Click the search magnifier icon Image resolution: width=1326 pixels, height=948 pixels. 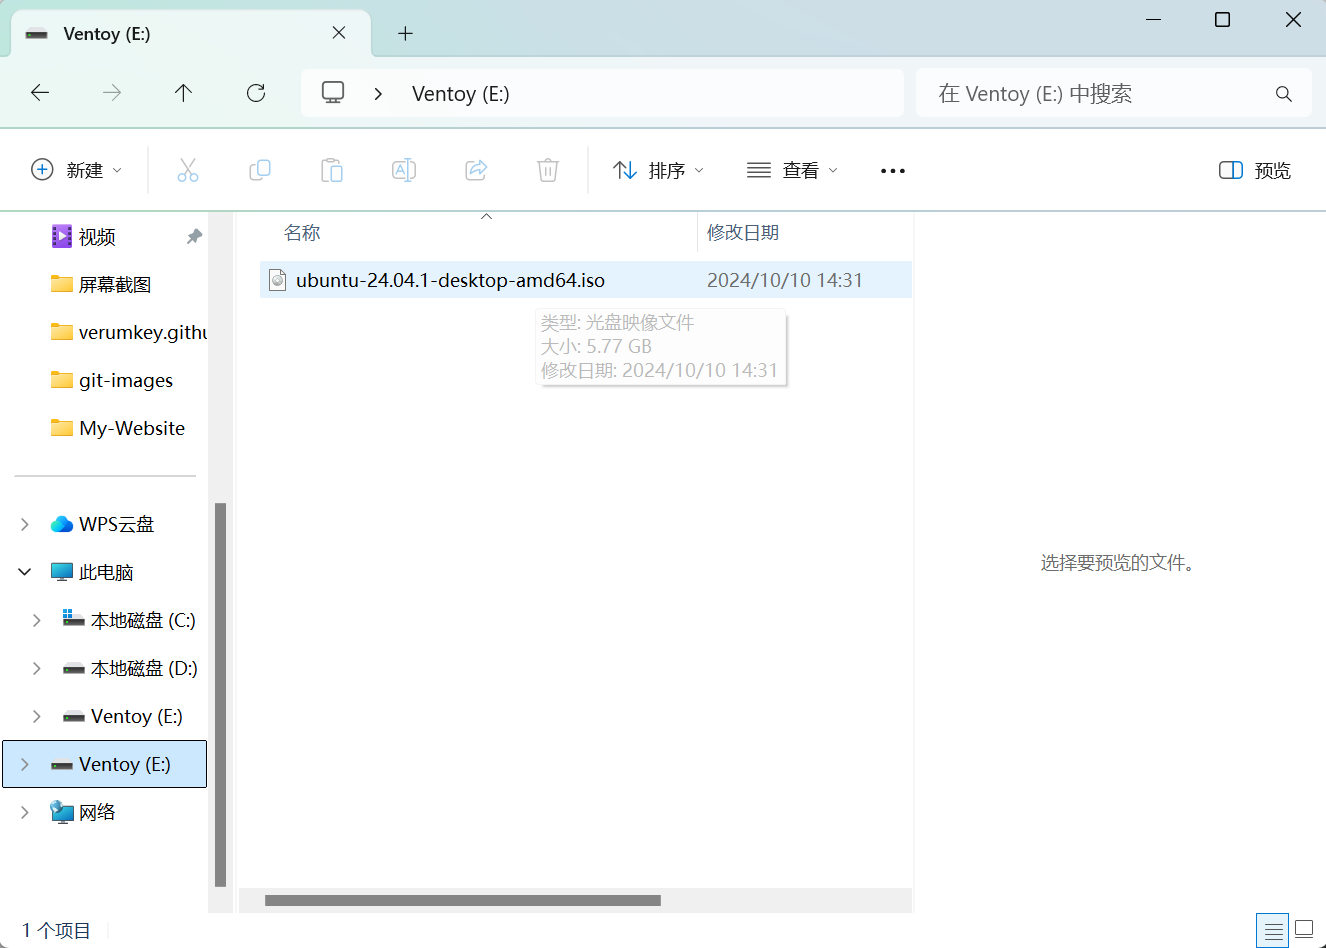point(1284,94)
